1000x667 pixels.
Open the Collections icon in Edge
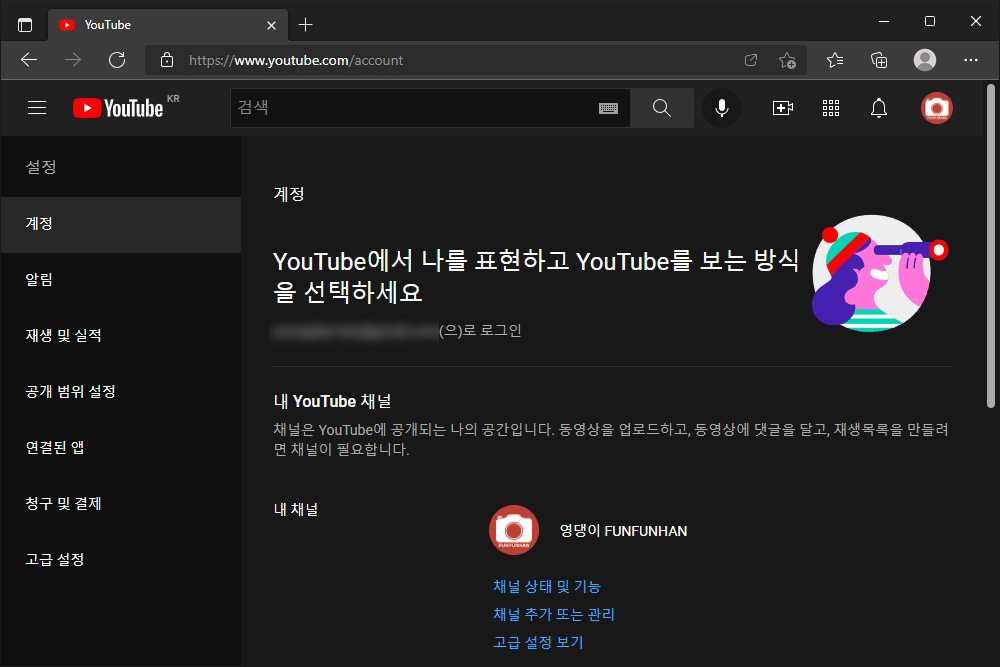pyautogui.click(x=879, y=60)
